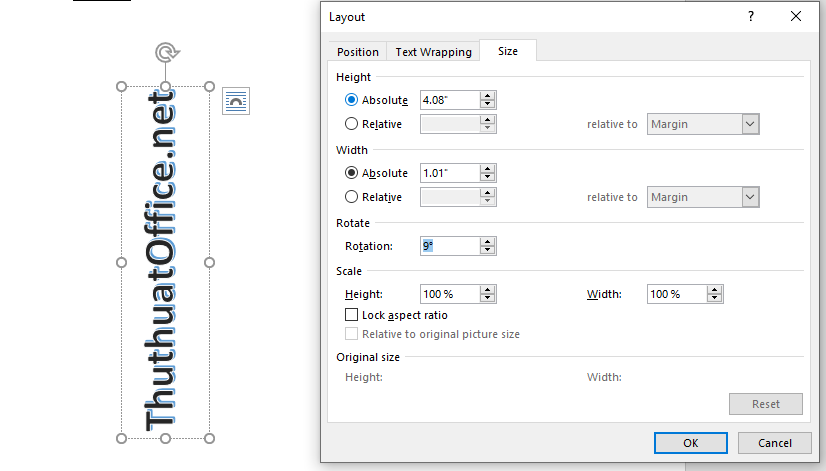Screen dimensions: 826x471
Task: Increase Absolute height with up spinner arrow
Action: 488,95
